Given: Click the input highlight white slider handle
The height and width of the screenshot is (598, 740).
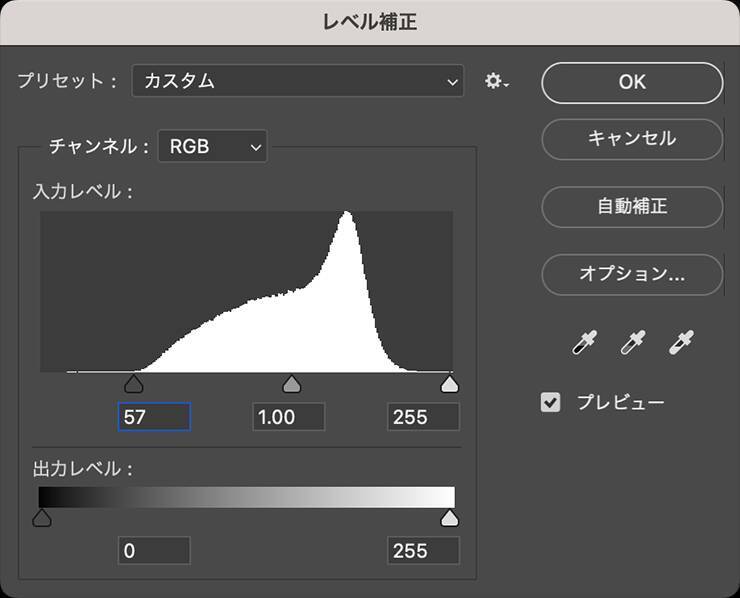Looking at the screenshot, I should pos(450,385).
